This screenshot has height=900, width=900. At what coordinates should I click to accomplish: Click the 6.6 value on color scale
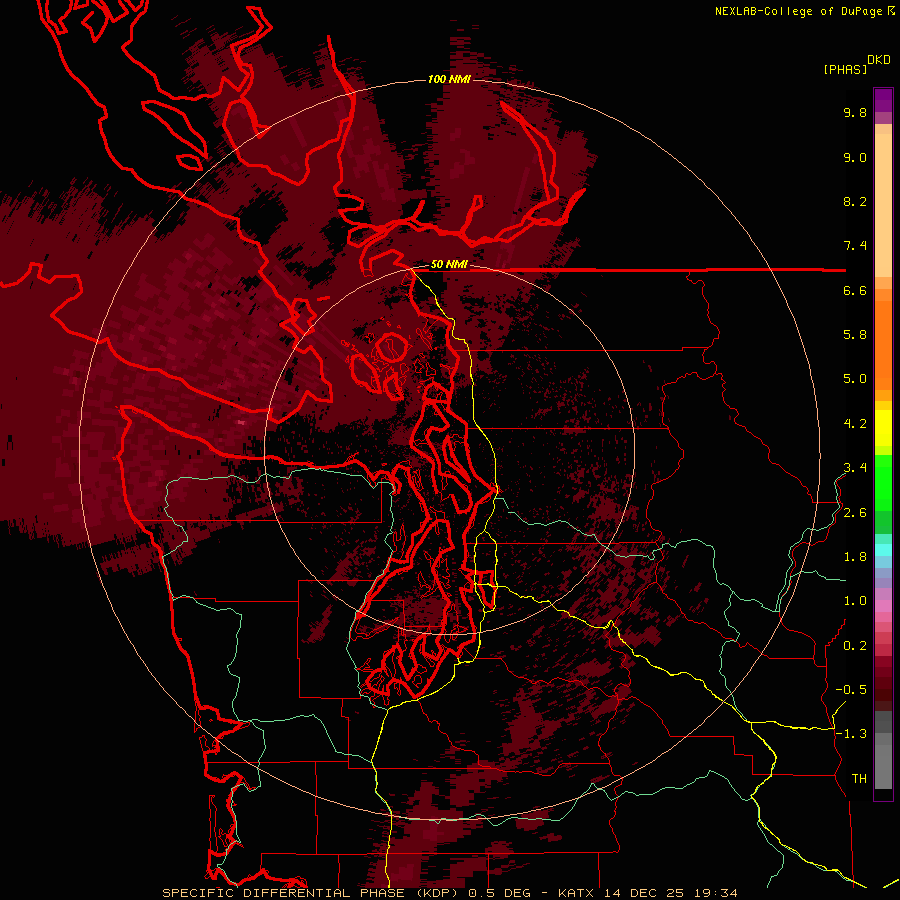click(855, 290)
